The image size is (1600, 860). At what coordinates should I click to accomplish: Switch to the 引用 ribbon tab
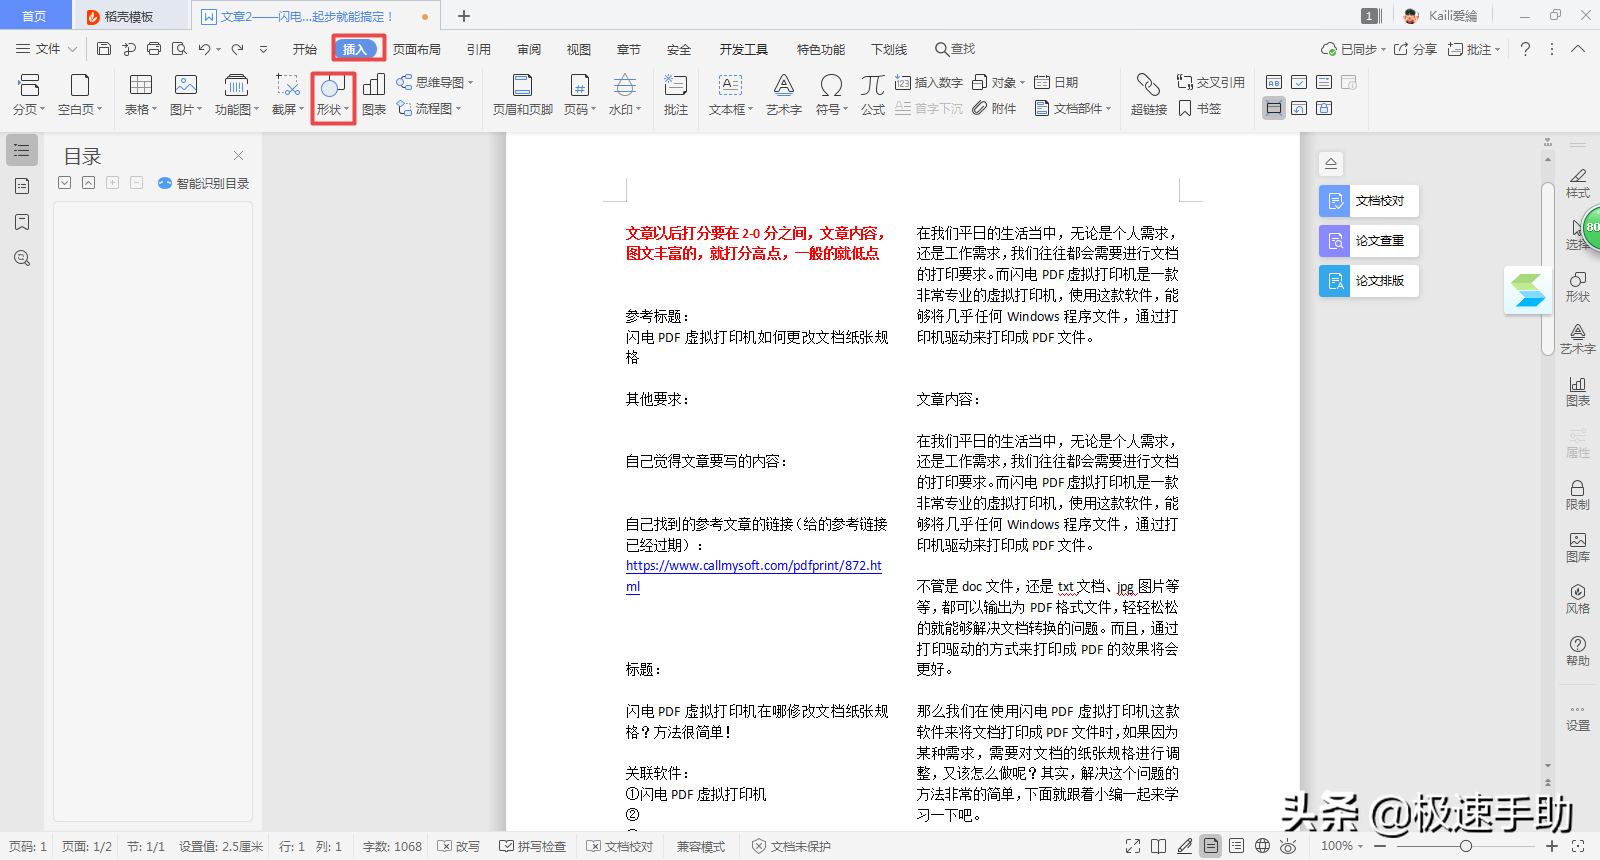[x=479, y=49]
